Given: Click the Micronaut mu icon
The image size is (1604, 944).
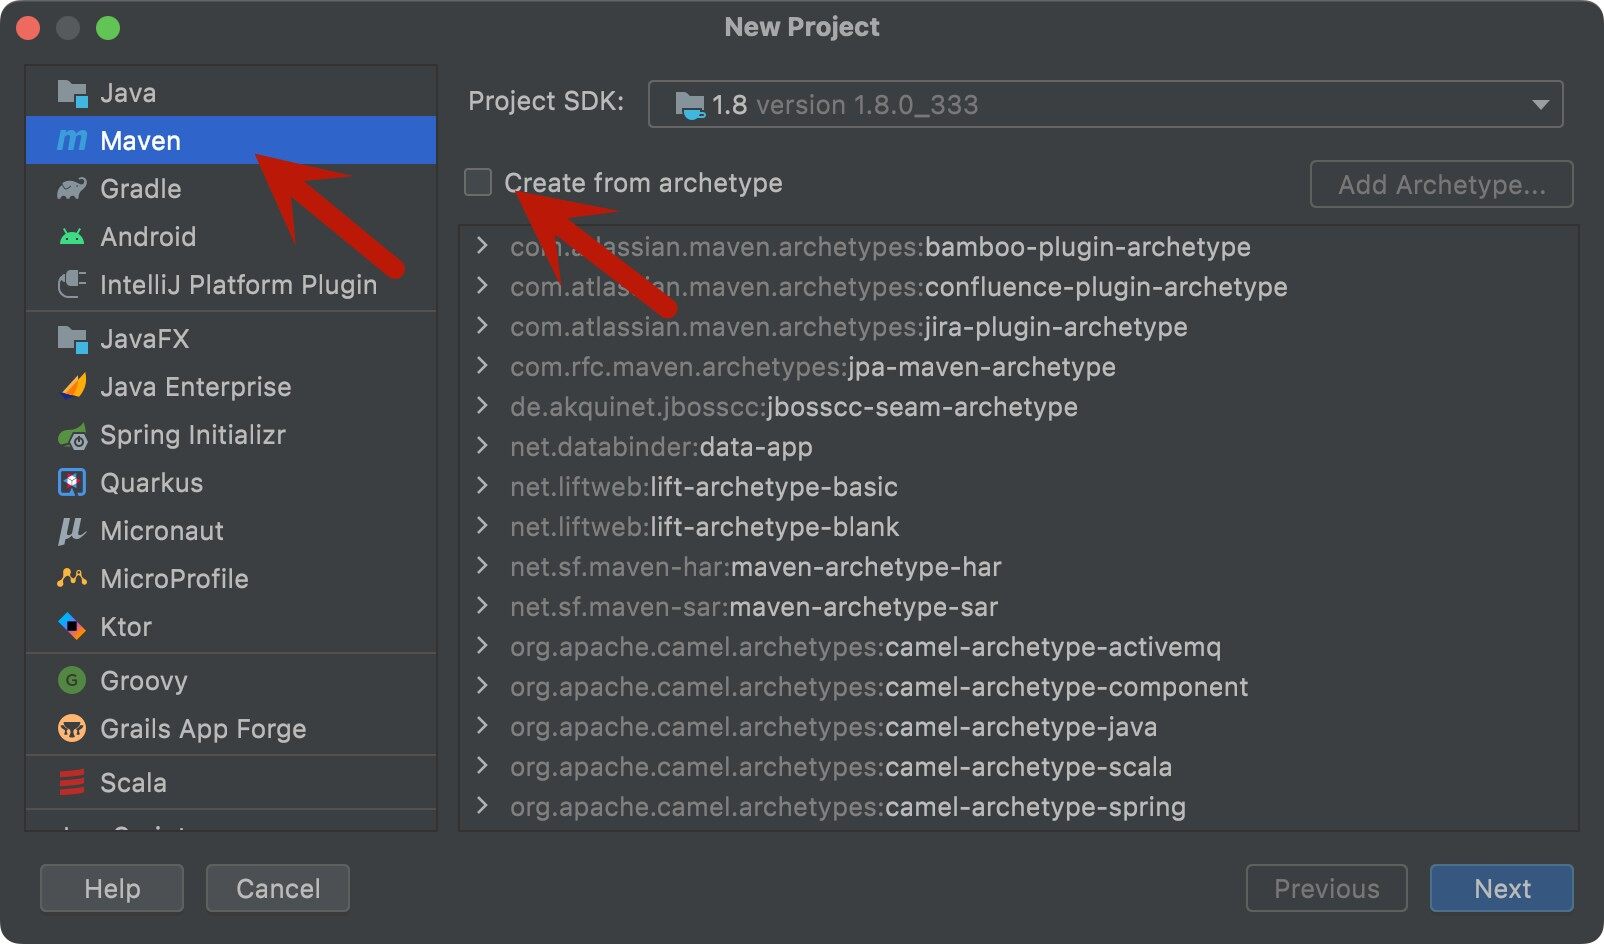Looking at the screenshot, I should (x=72, y=531).
